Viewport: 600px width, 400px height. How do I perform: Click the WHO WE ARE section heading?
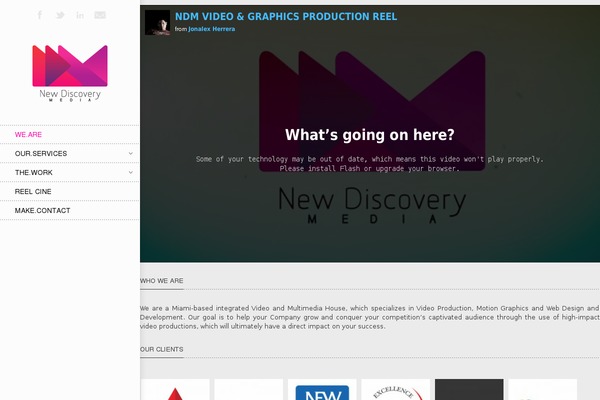tap(161, 281)
